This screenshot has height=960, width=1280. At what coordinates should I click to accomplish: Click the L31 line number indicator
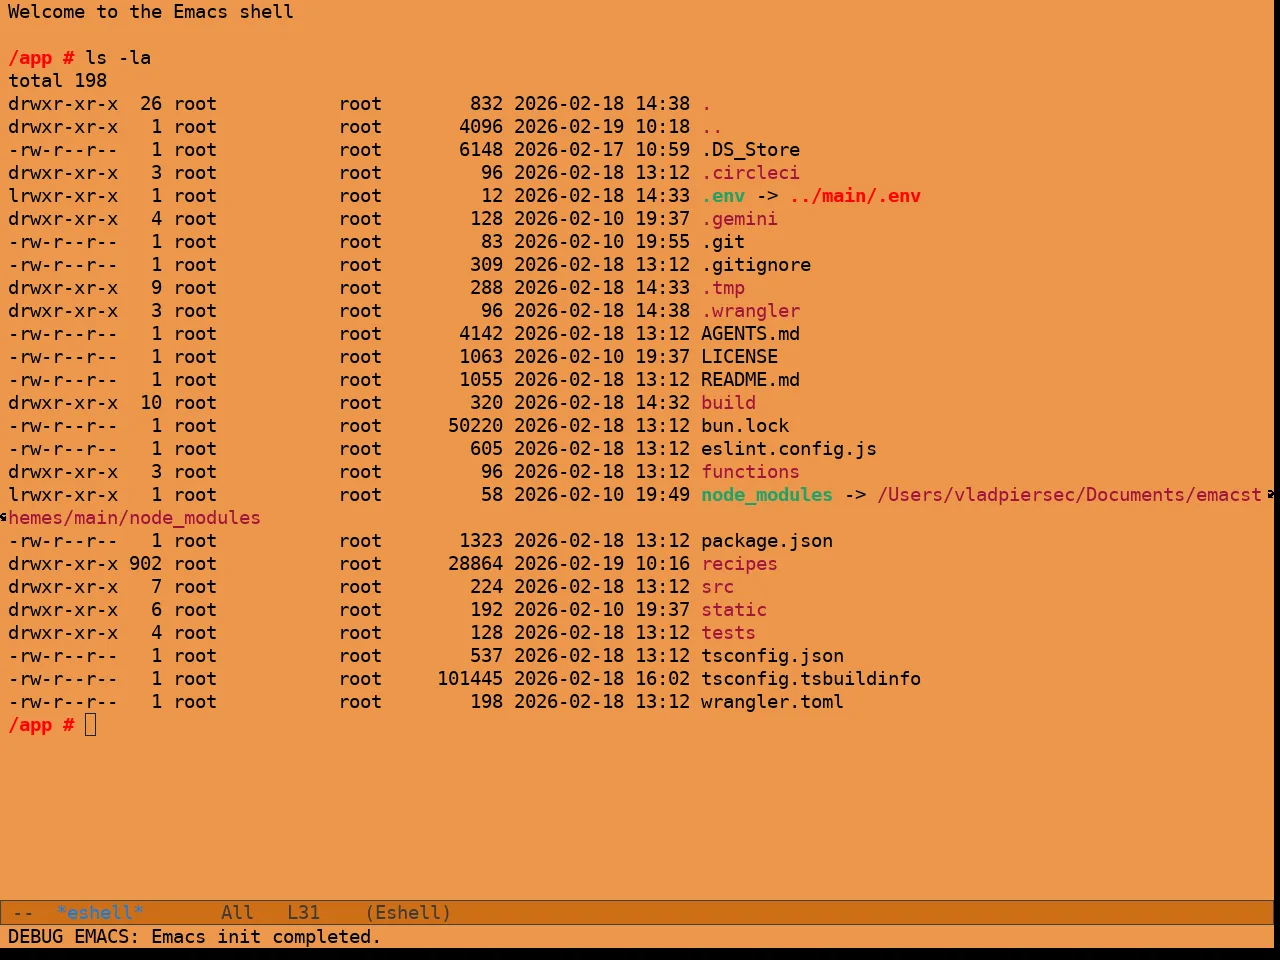pos(304,912)
